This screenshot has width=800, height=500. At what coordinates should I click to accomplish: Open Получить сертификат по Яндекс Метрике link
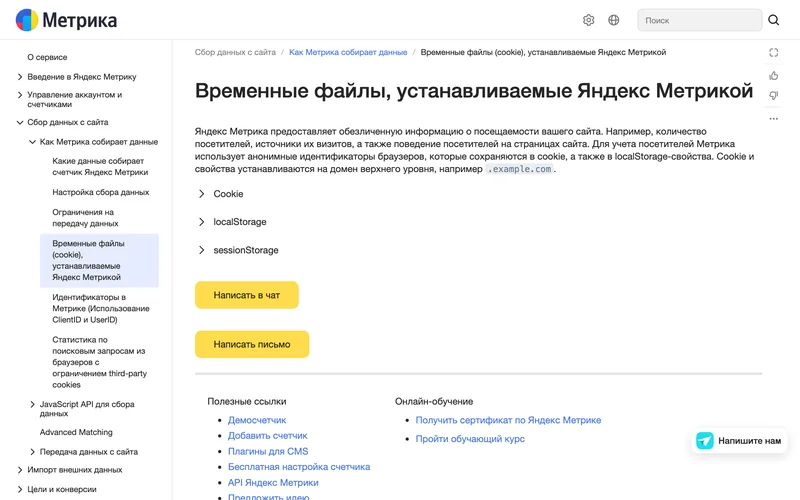pos(508,420)
